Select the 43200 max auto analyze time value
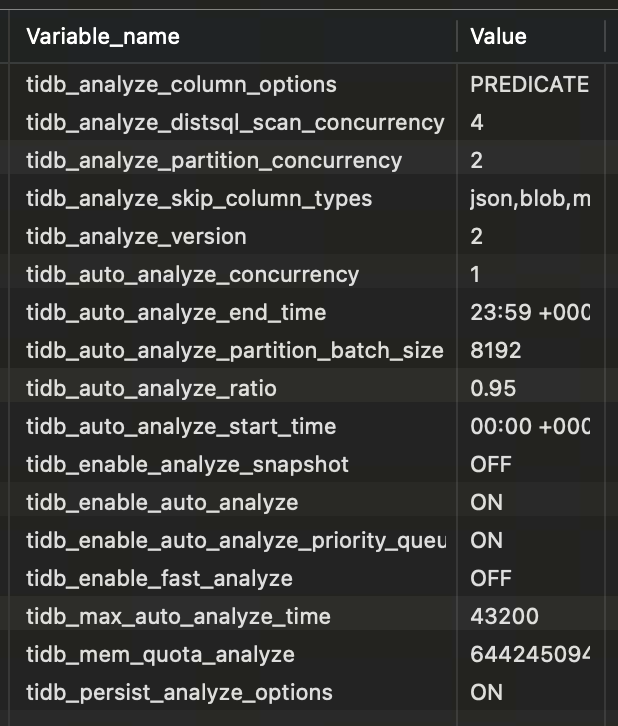 click(x=504, y=617)
